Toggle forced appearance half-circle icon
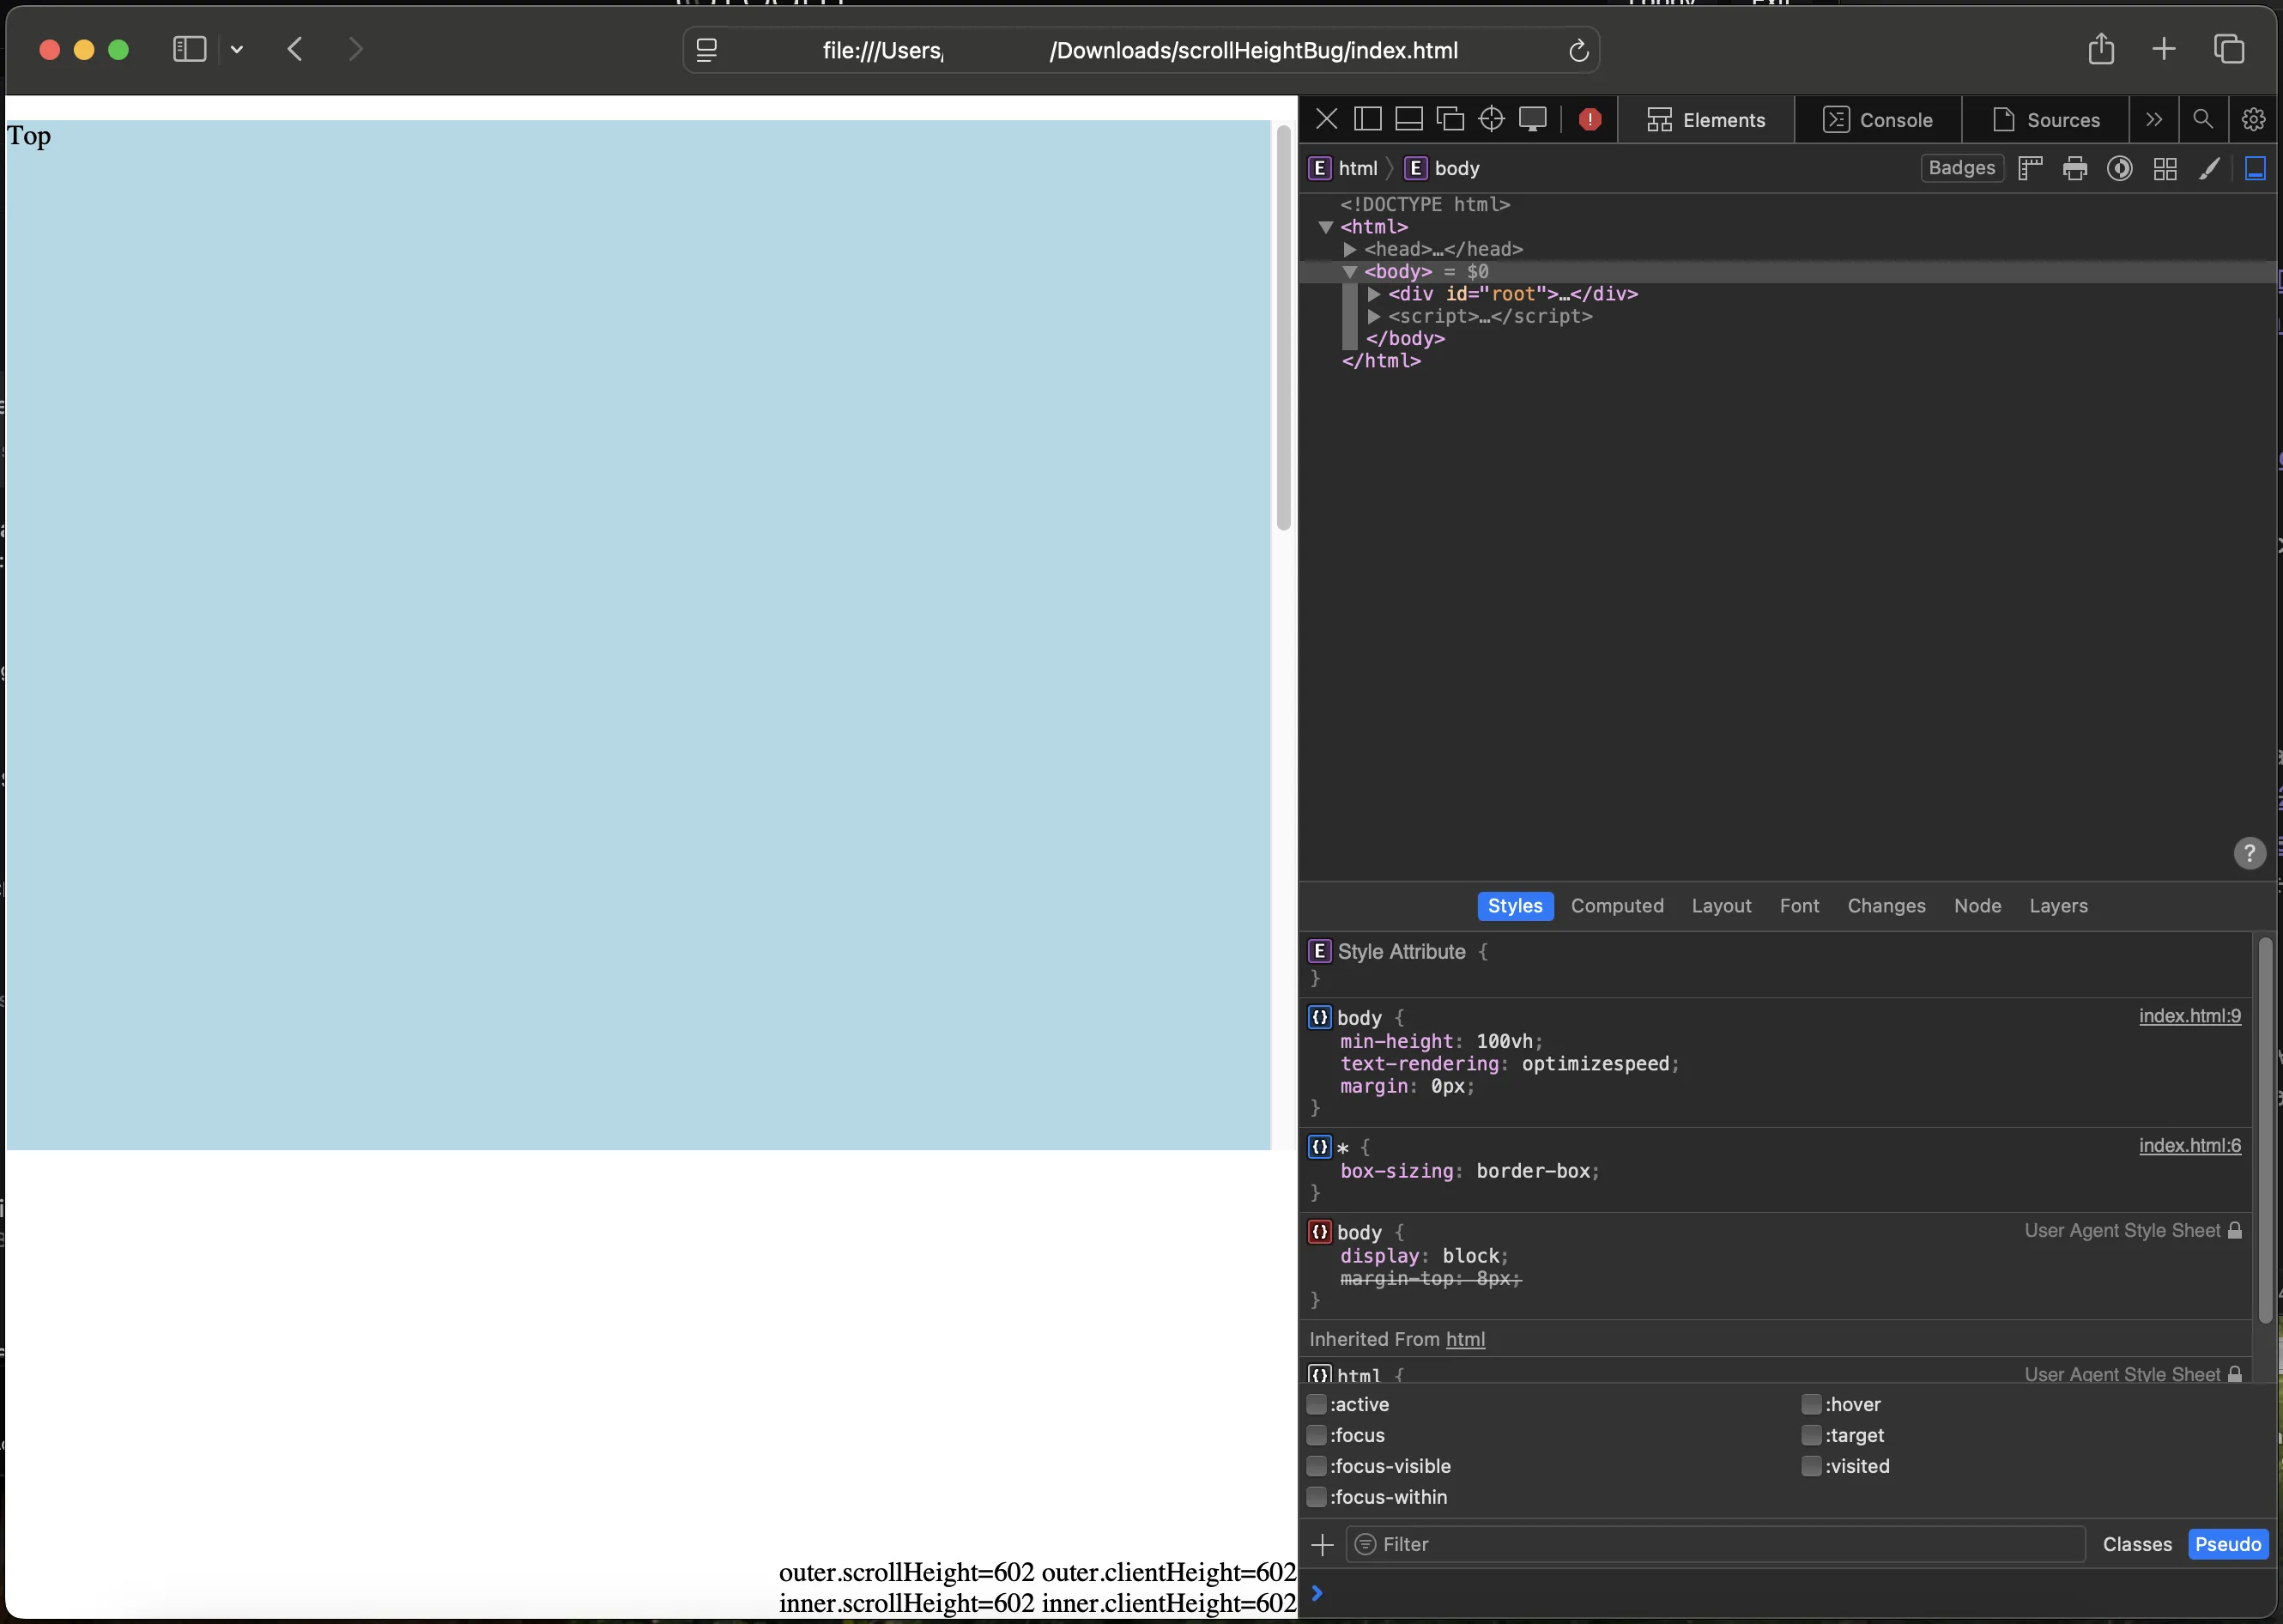Screen dimensions: 2283x1624 point(2119,169)
